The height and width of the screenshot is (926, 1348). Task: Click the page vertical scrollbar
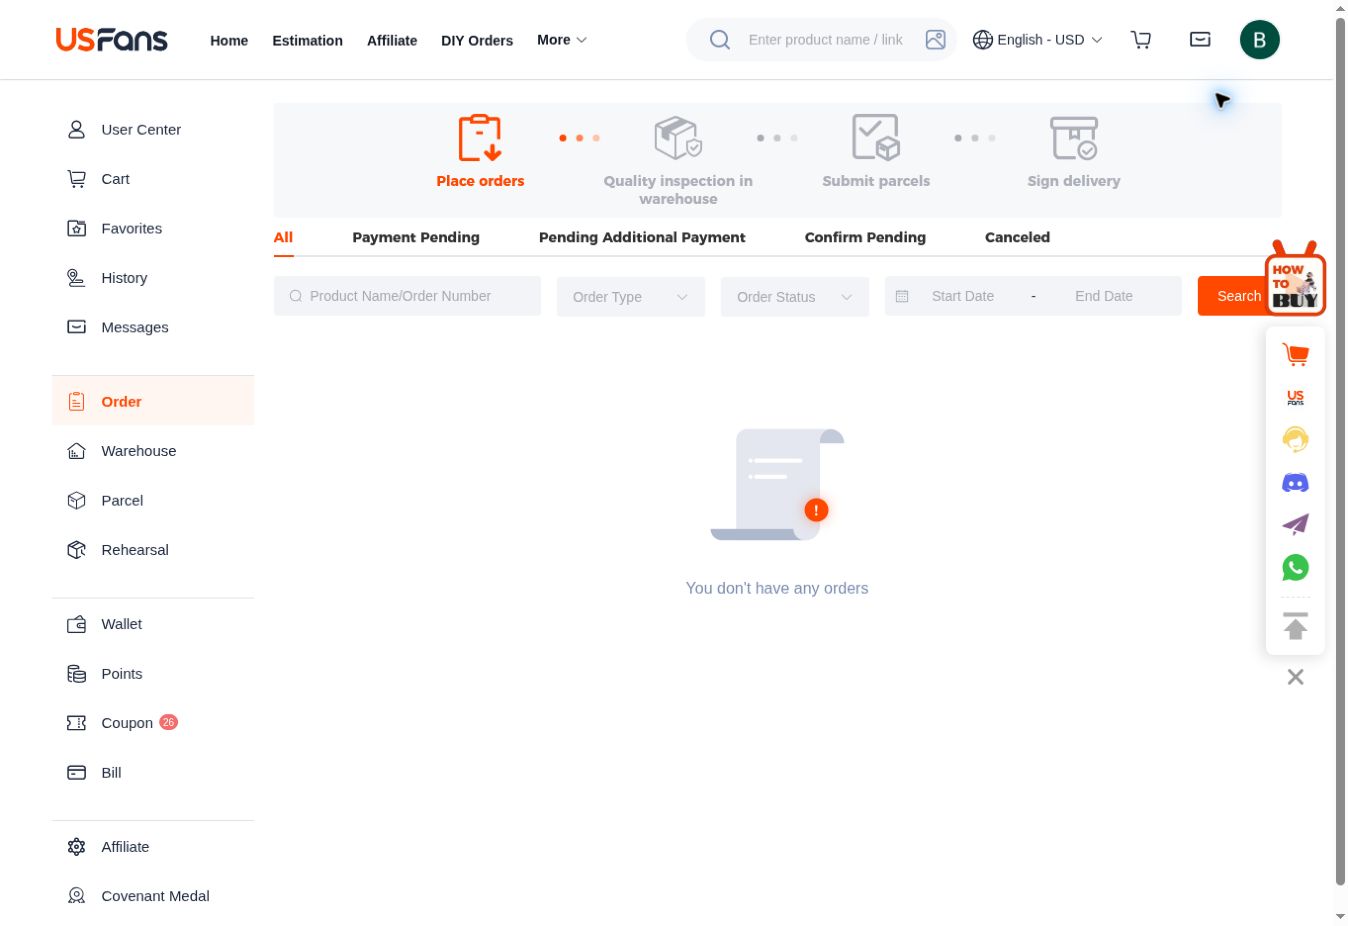[x=1341, y=450]
